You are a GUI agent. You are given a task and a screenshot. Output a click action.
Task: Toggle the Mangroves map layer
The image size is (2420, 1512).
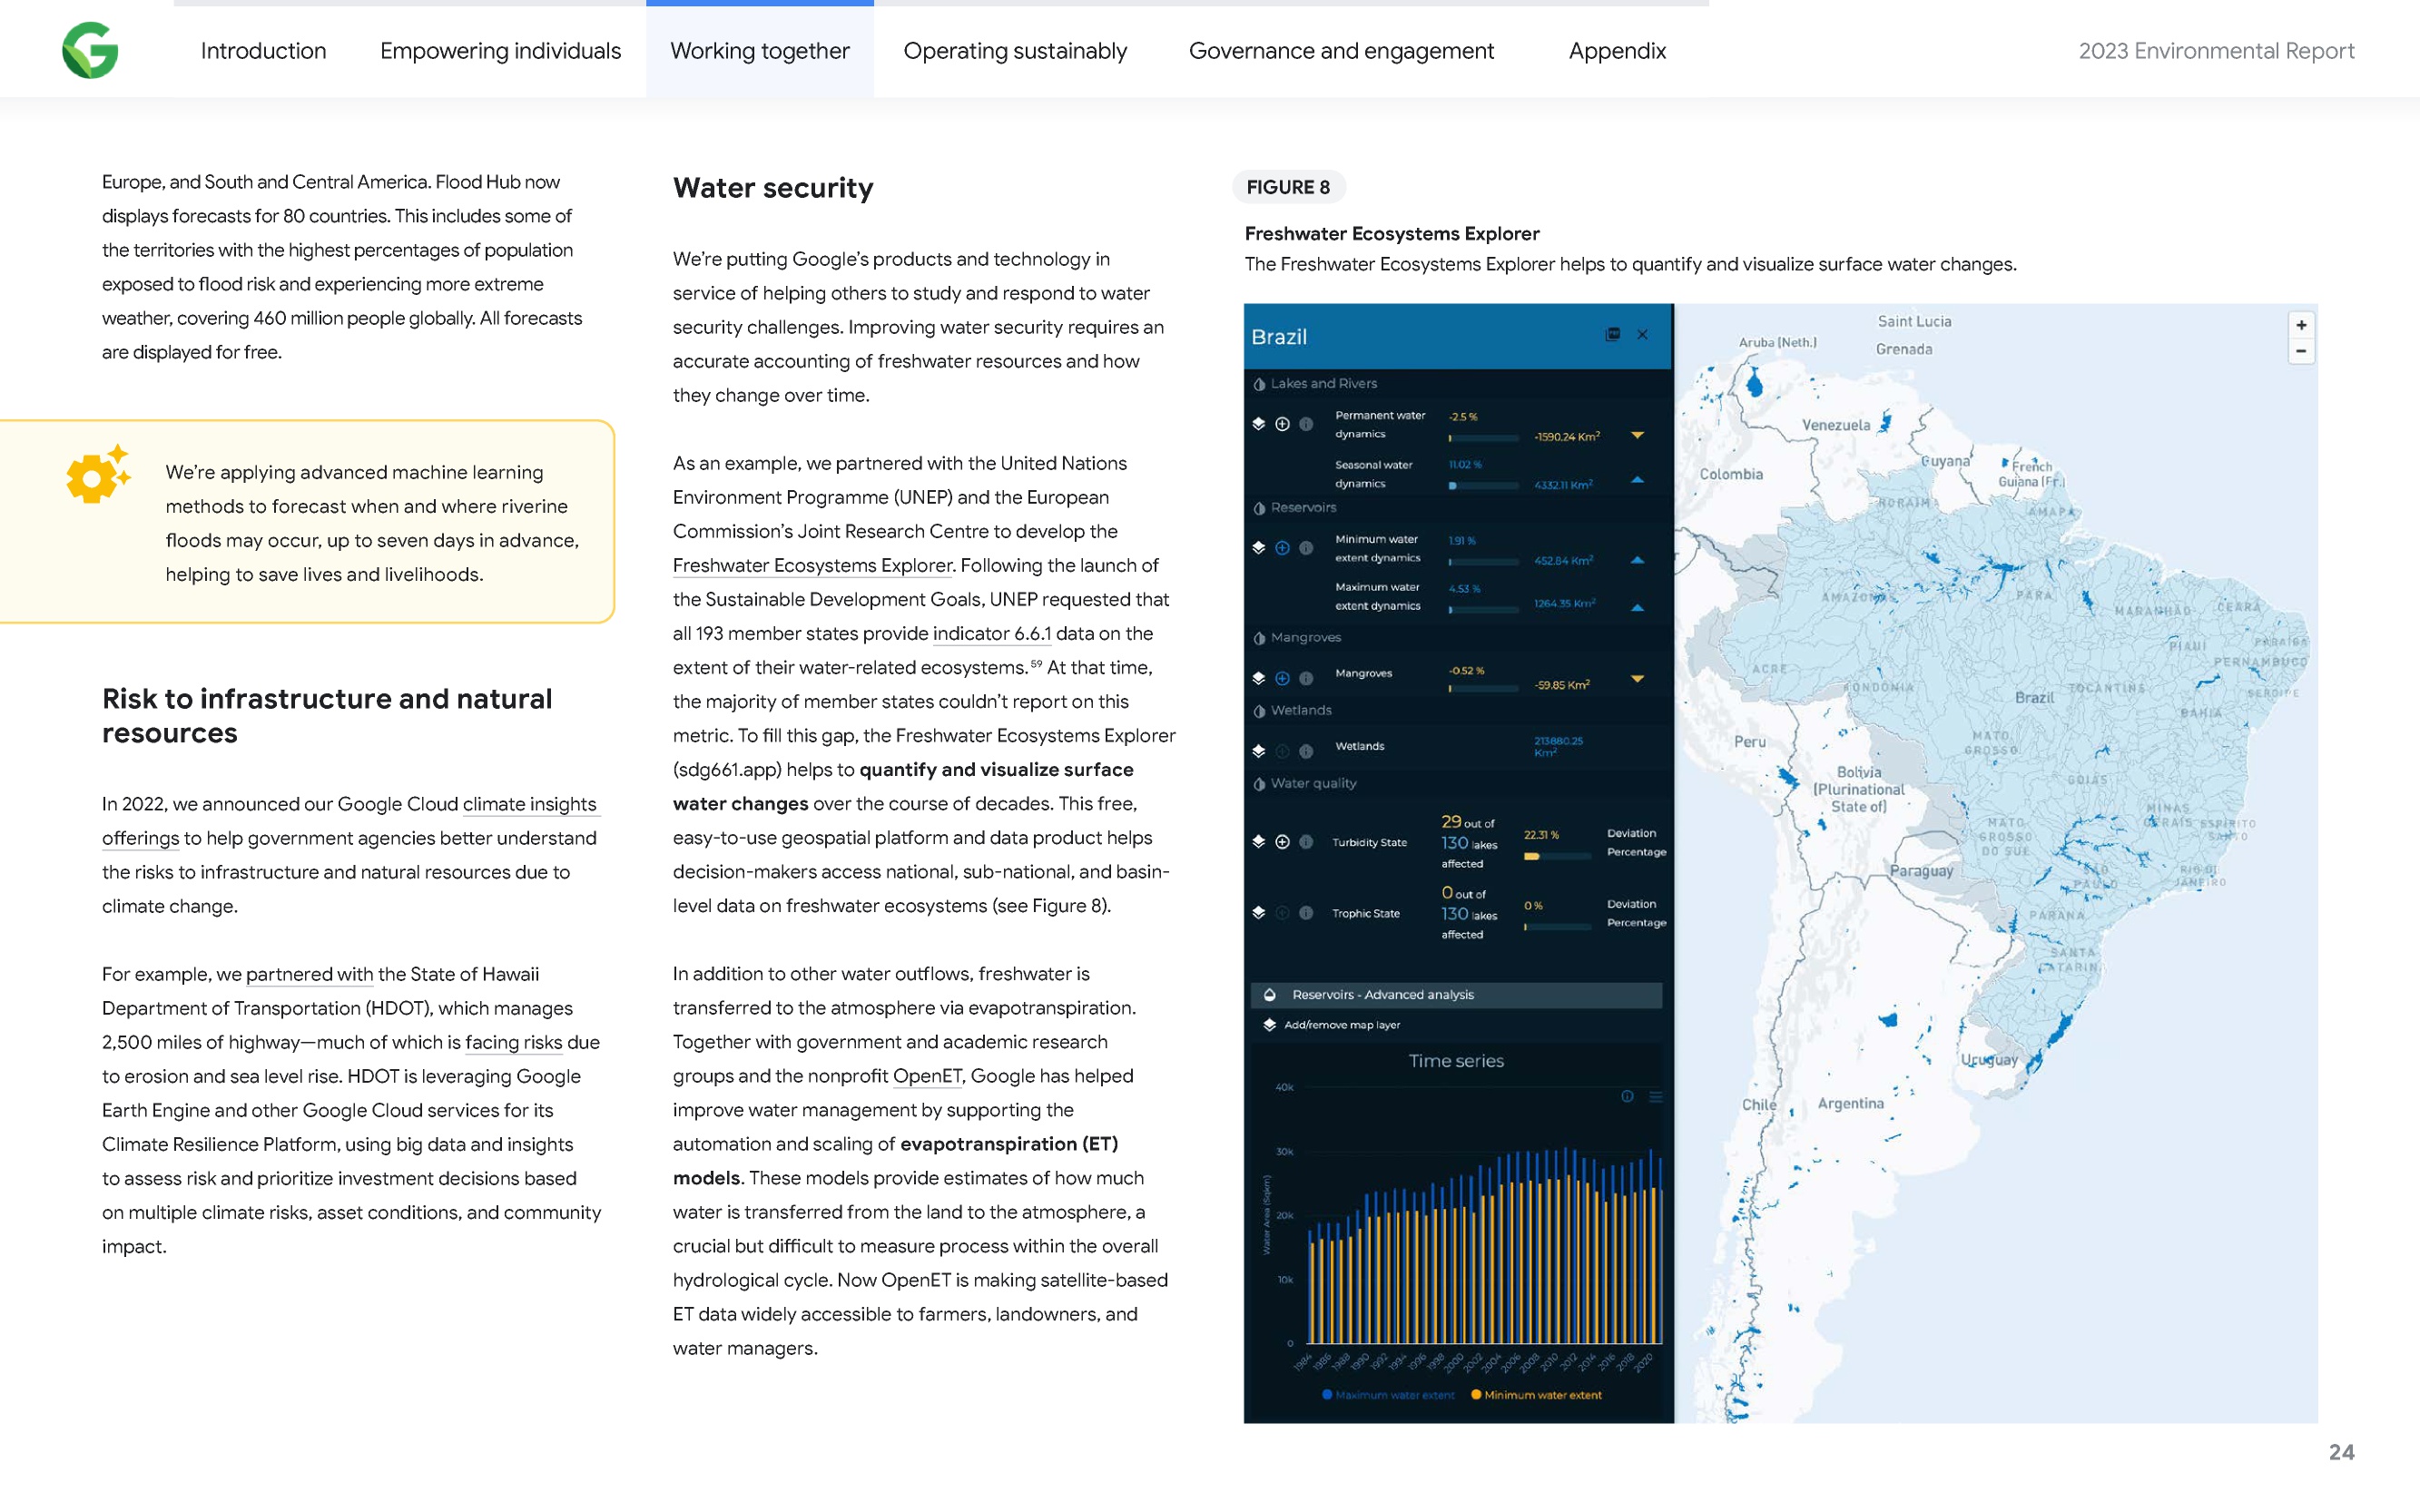point(1258,678)
